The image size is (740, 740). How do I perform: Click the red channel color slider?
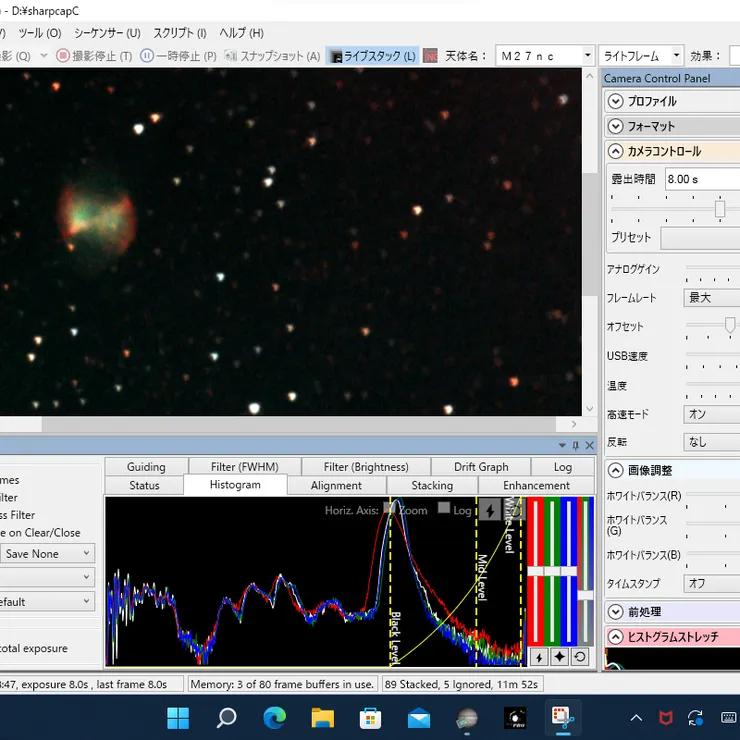(x=535, y=570)
